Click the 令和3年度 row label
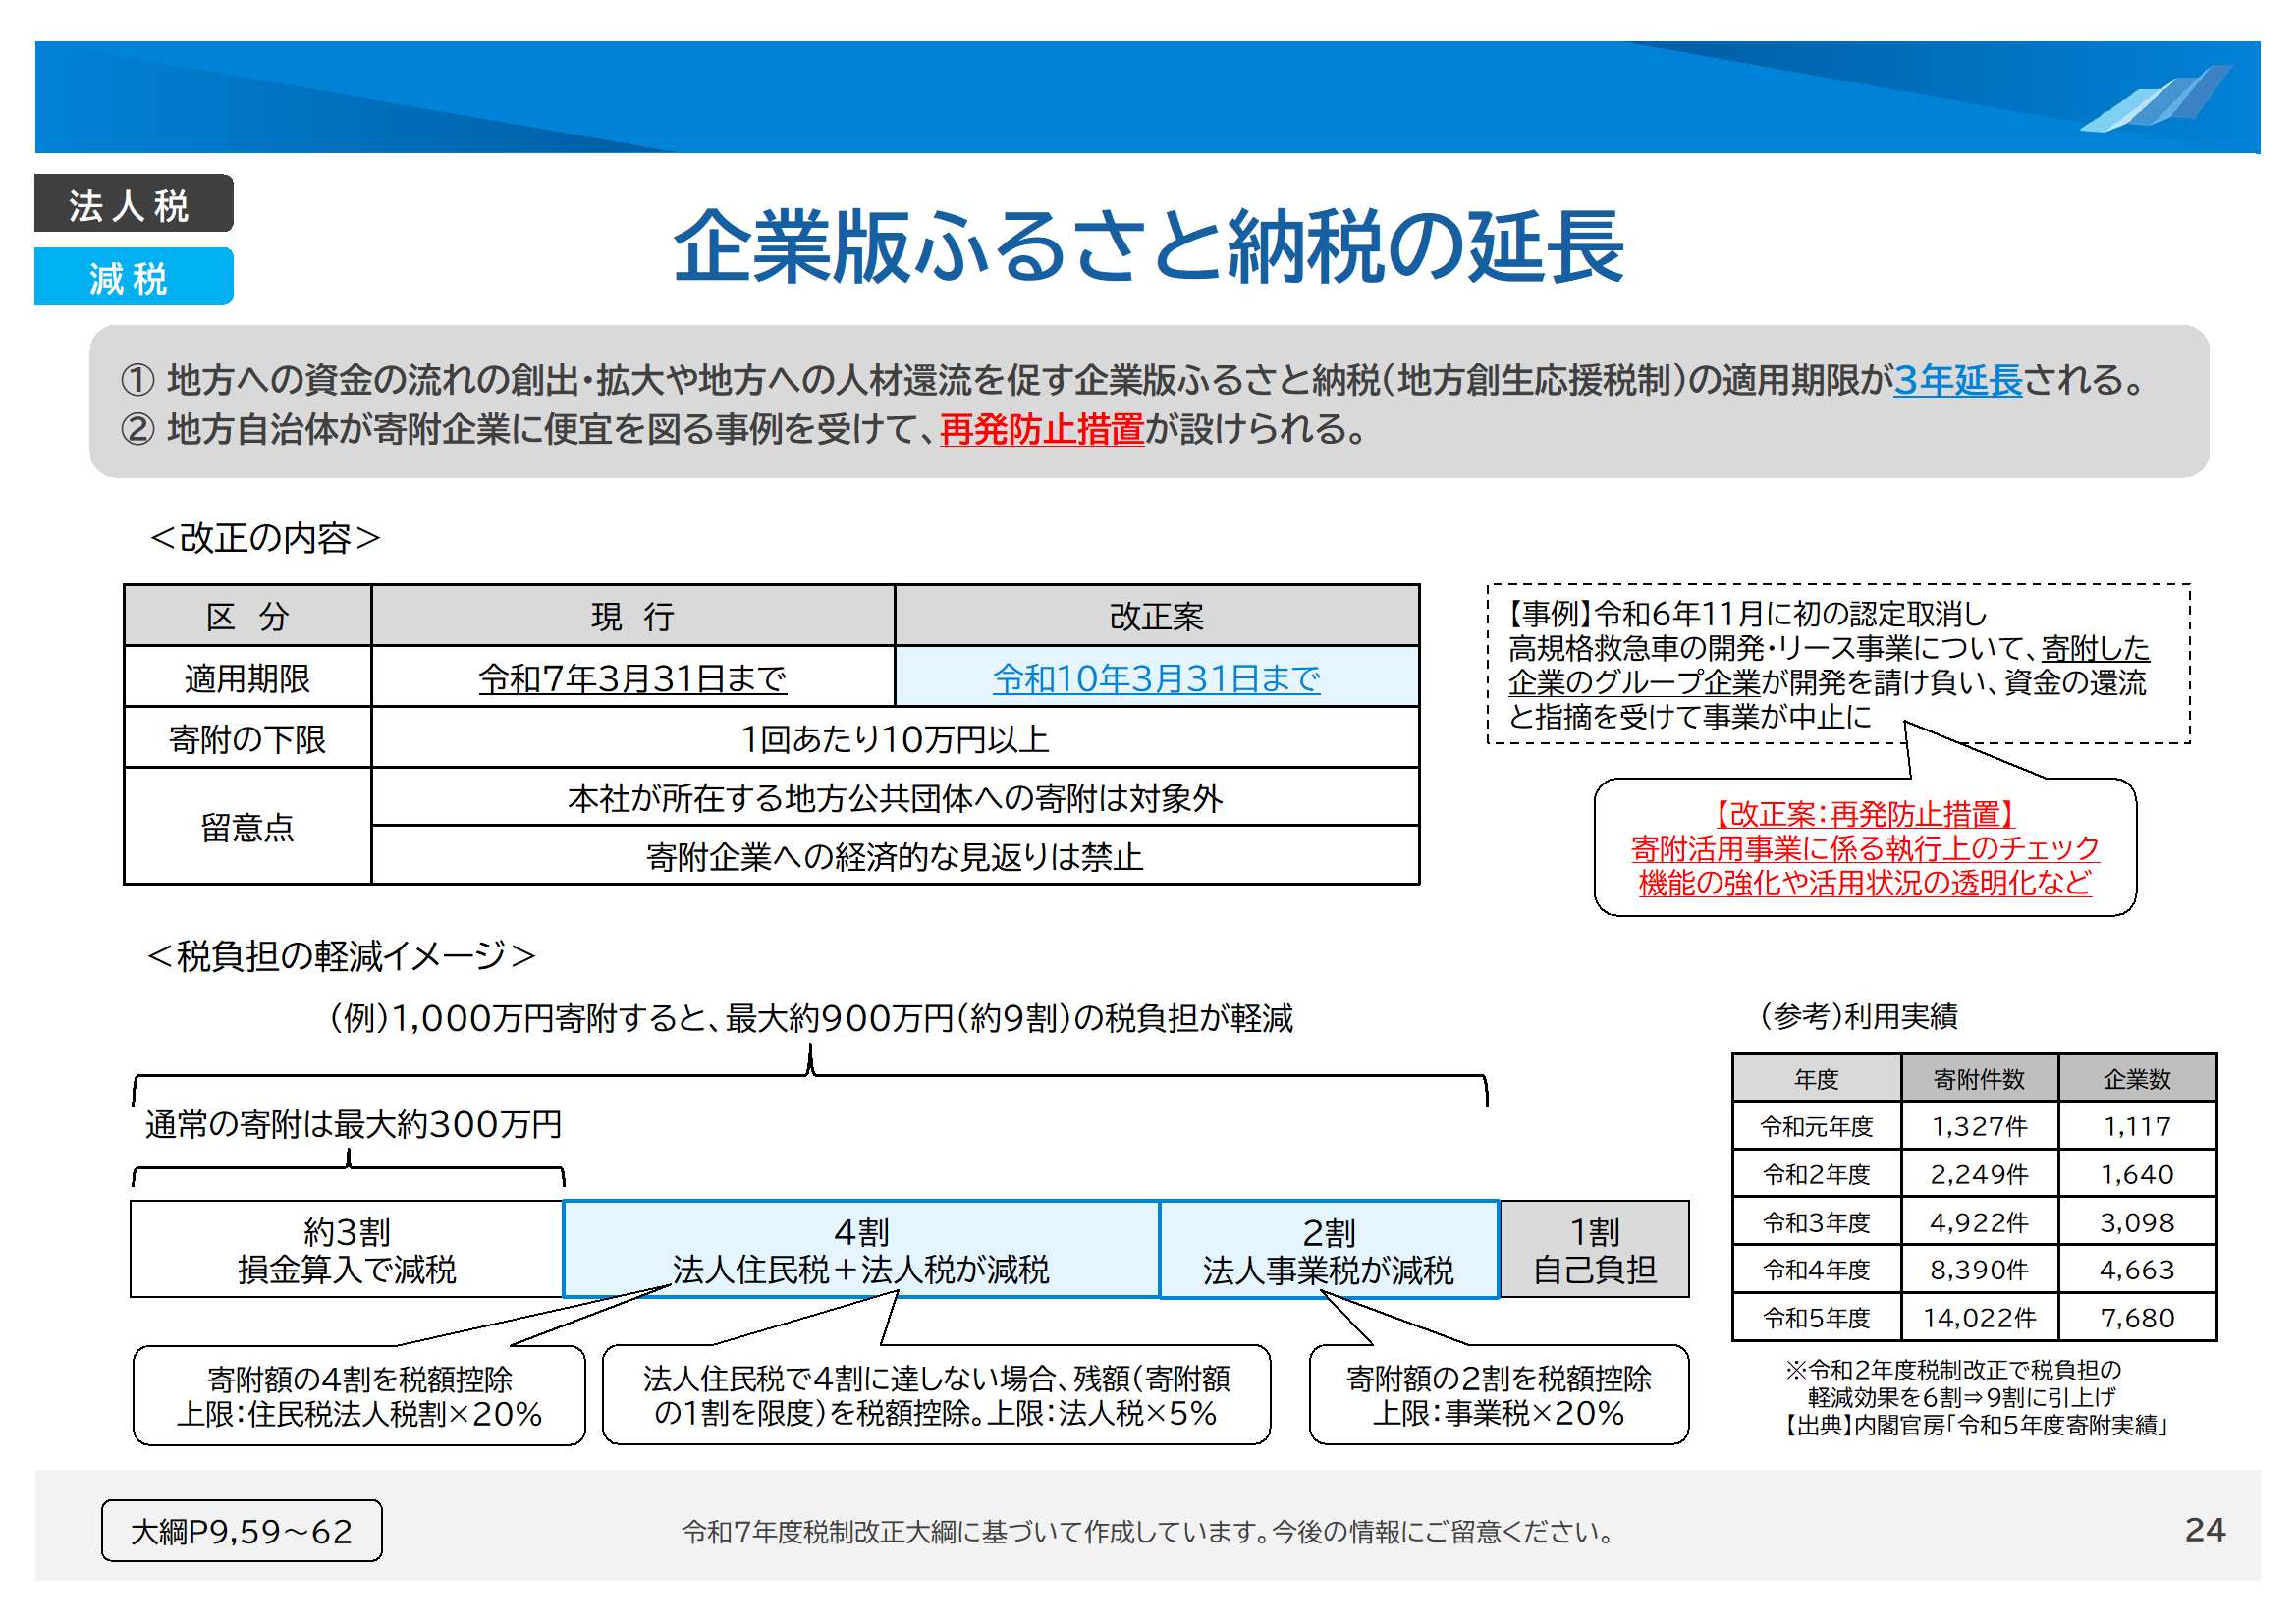 click(x=1816, y=1222)
